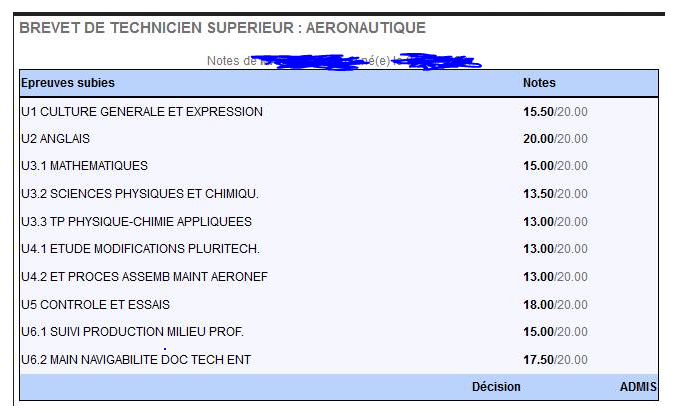Click the 20.00/20.00 grade for Anglais
Viewport: 678px width, 419px height.
click(x=555, y=138)
